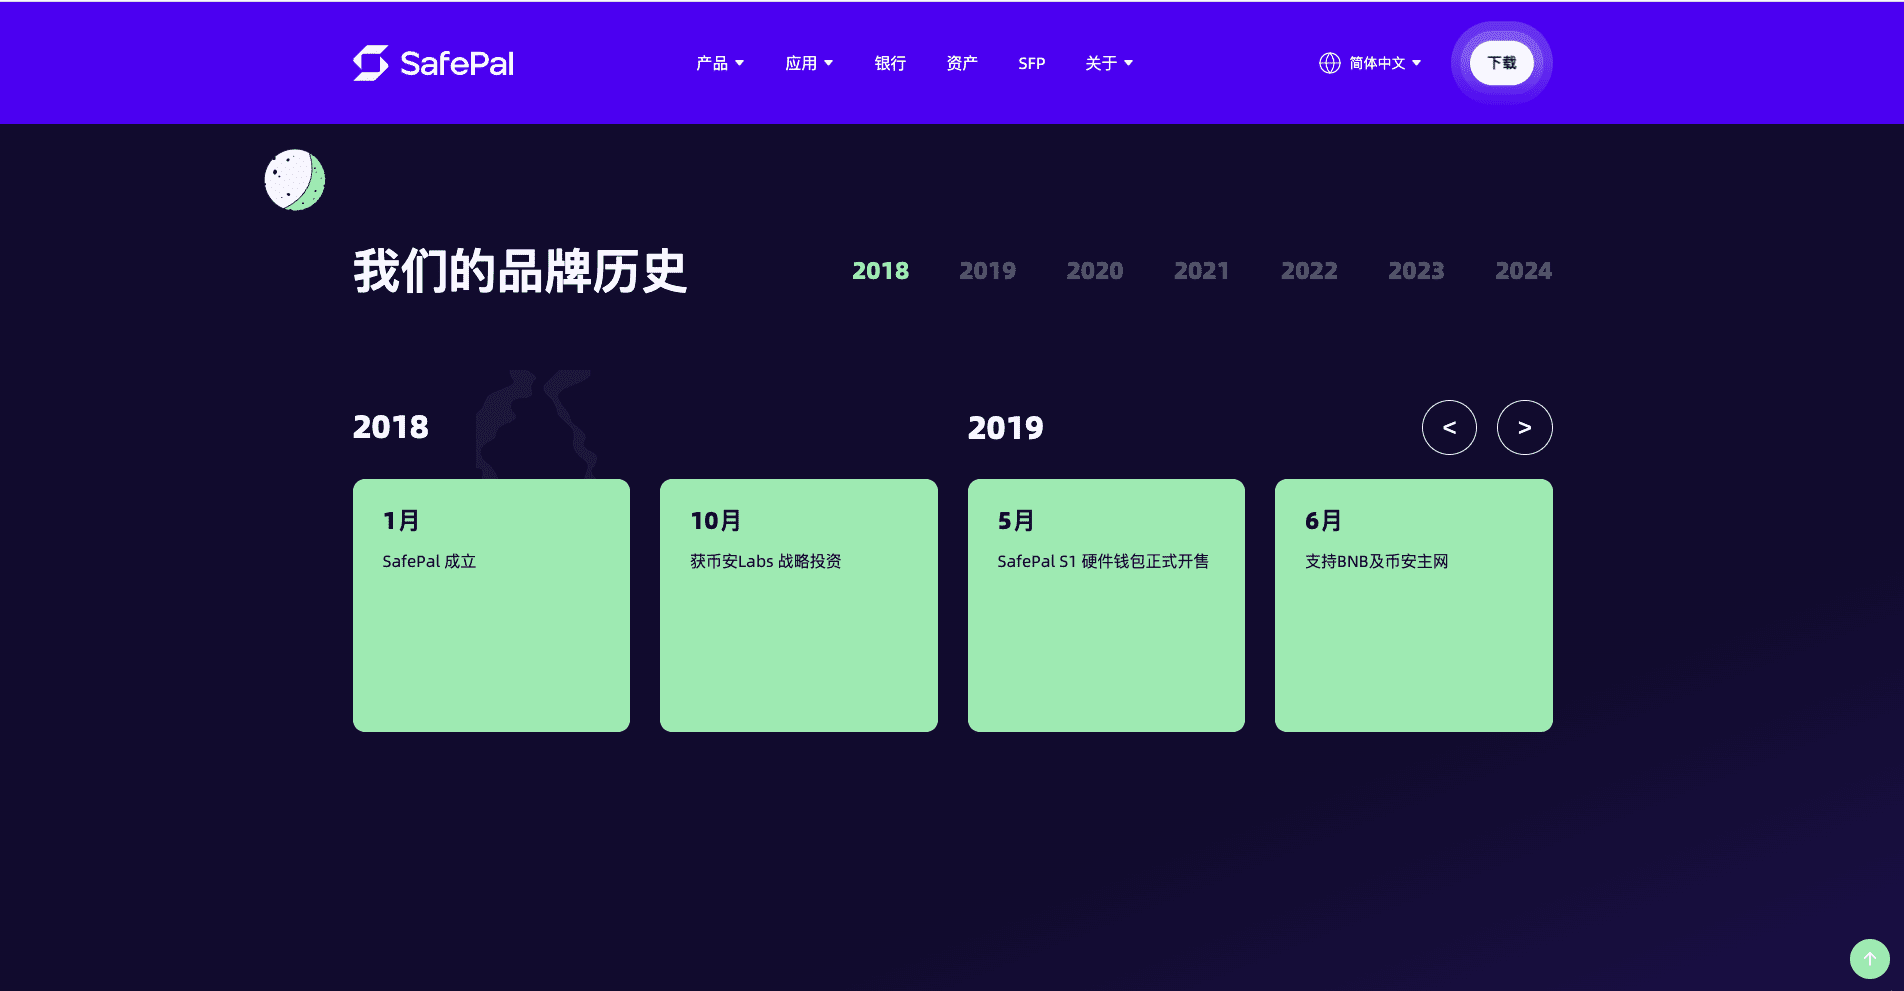Click the text 支持BNB及币安主网
The height and width of the screenshot is (991, 1904).
1377,561
